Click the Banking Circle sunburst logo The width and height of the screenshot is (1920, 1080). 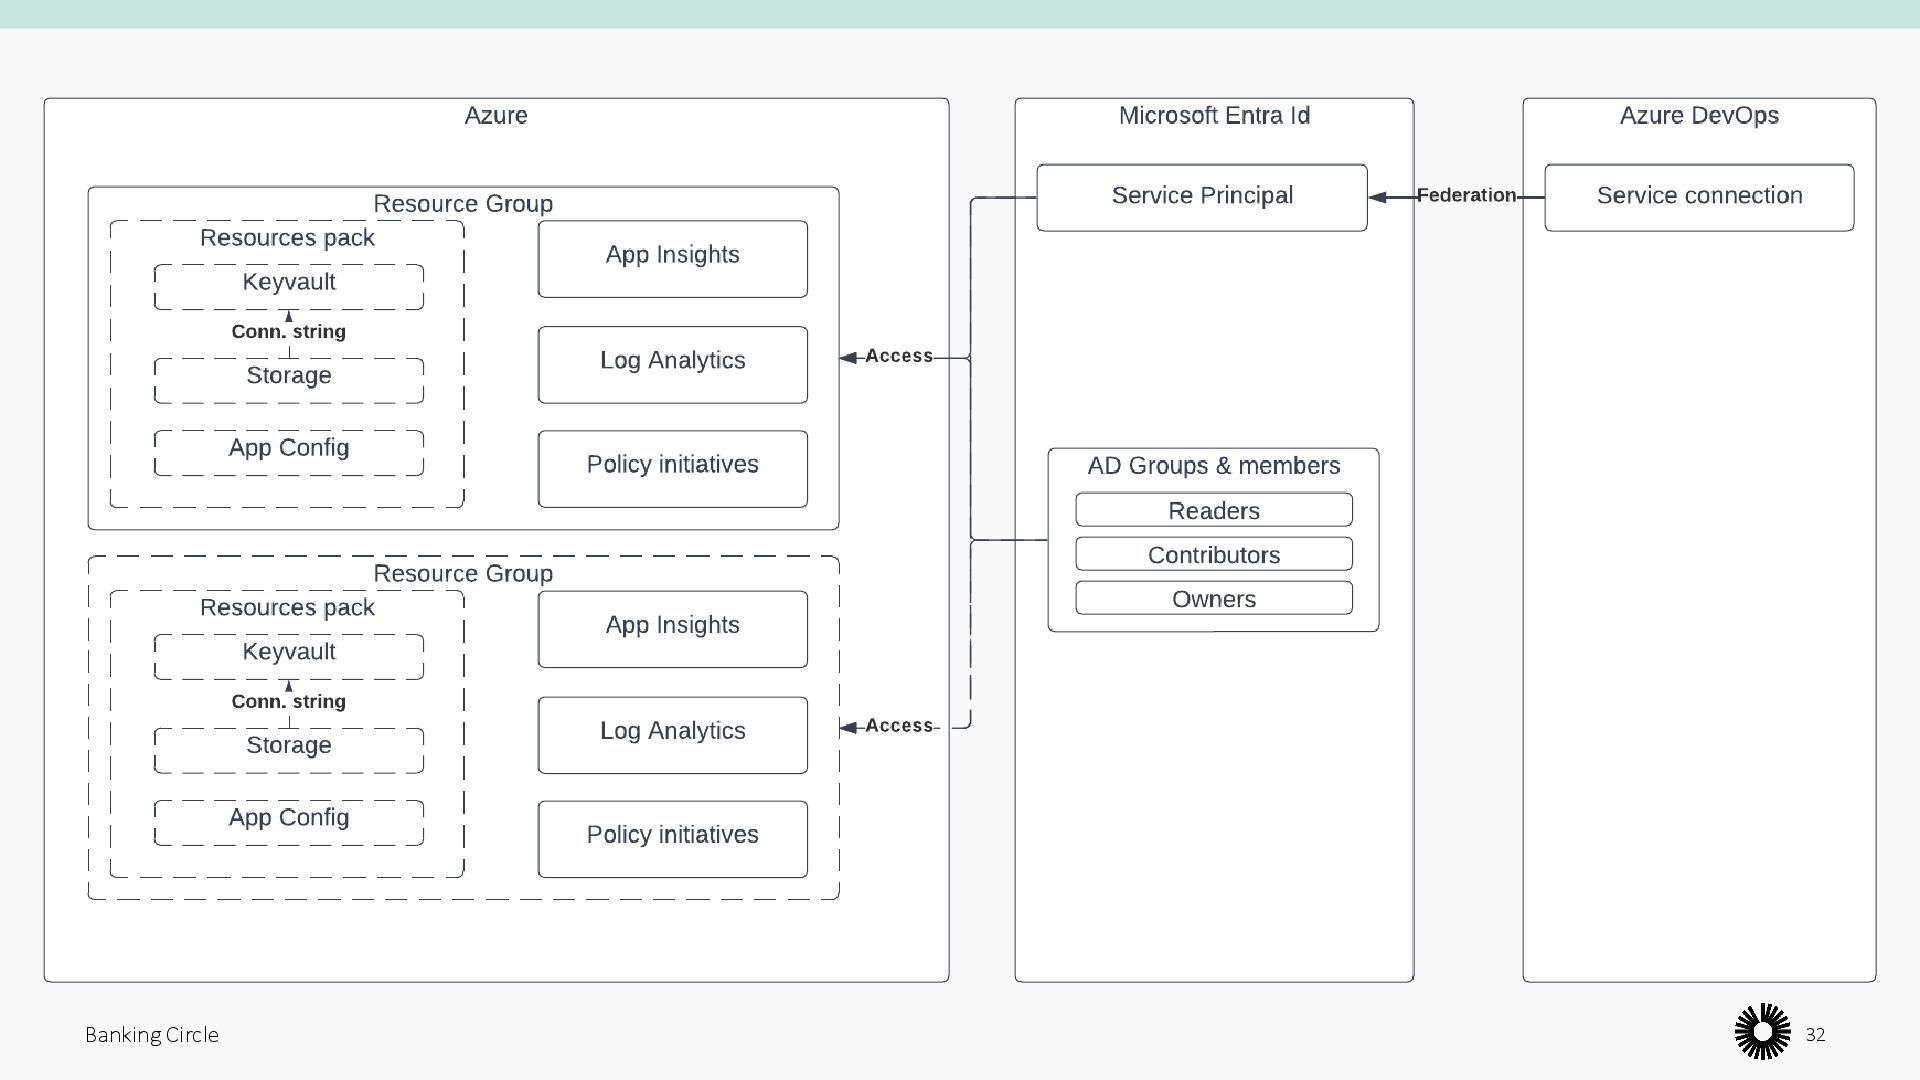click(x=1762, y=1033)
